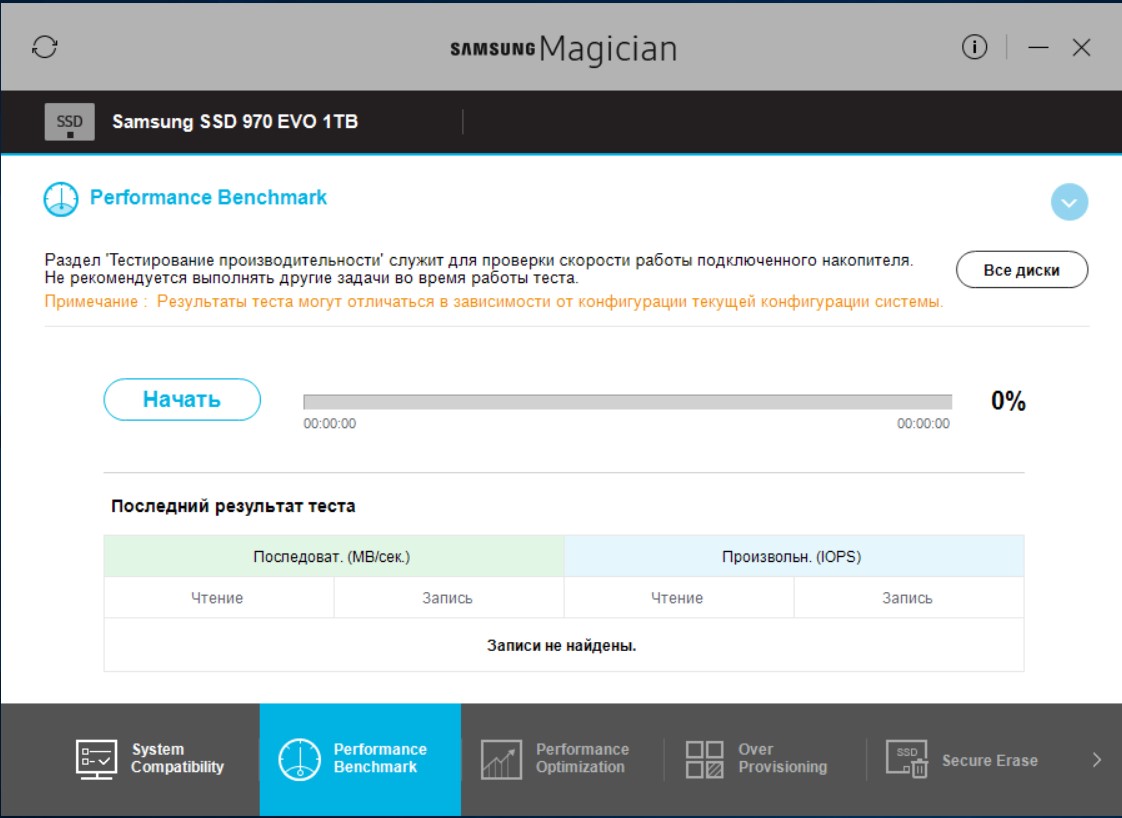
Task: Open the information icon
Action: click(x=974, y=47)
